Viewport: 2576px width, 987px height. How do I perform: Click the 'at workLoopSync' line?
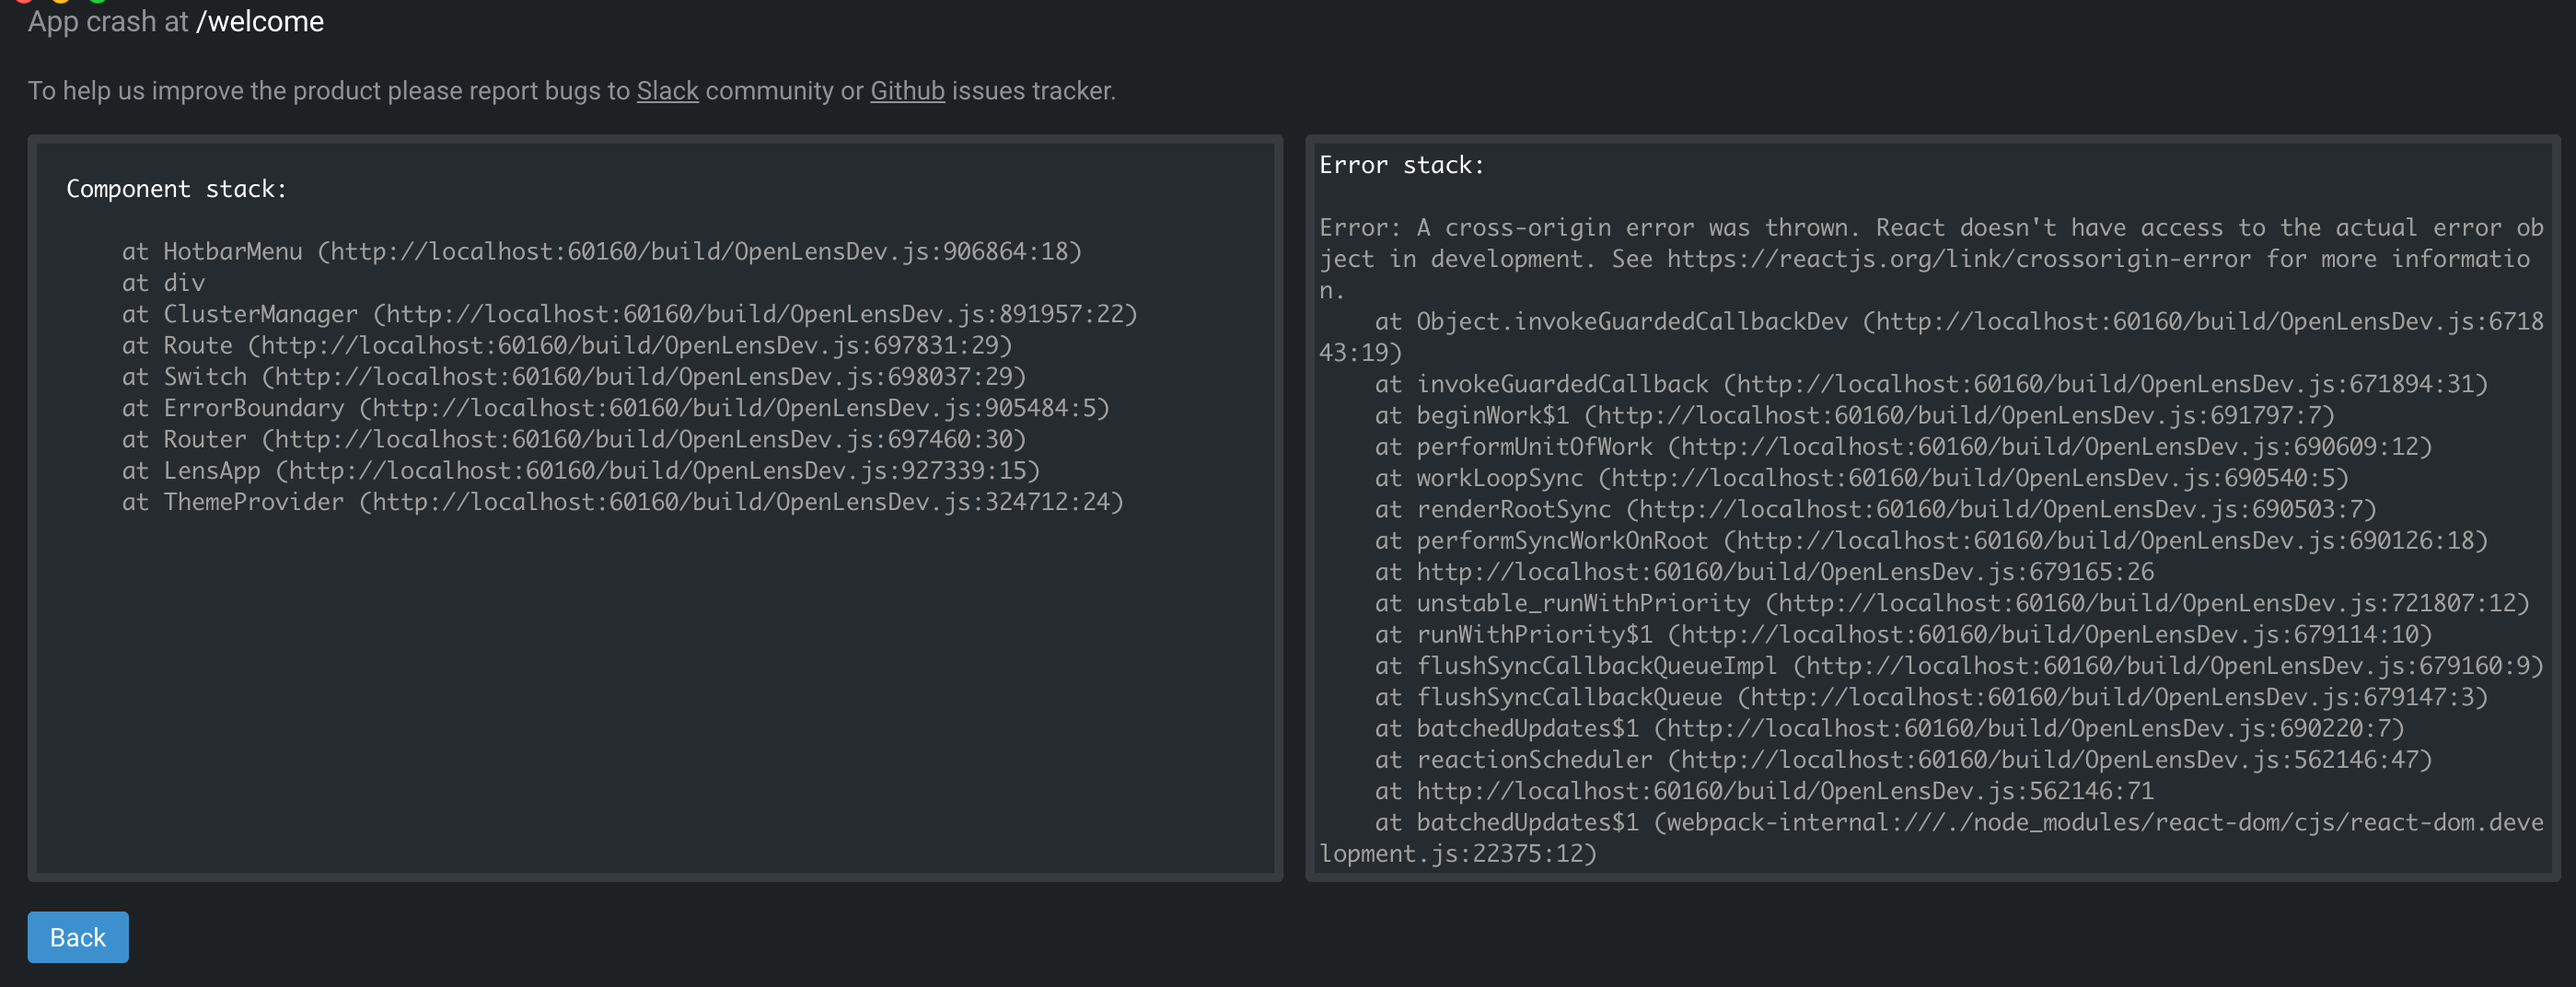click(1862, 478)
